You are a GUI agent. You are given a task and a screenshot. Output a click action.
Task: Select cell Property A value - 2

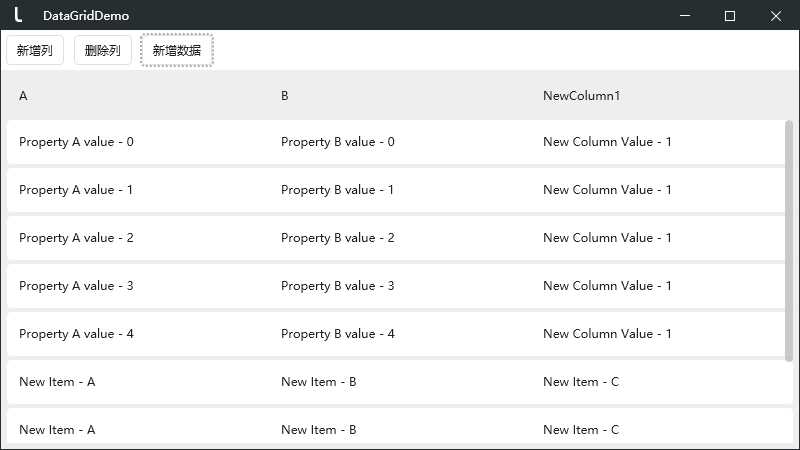click(138, 238)
